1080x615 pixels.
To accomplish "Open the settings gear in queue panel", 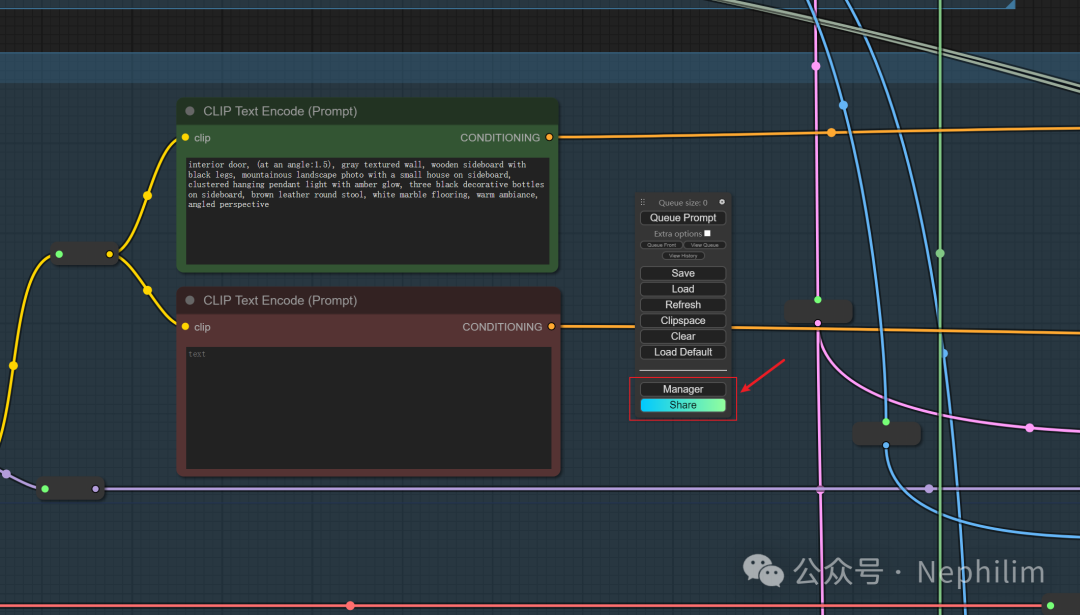I will [722, 202].
